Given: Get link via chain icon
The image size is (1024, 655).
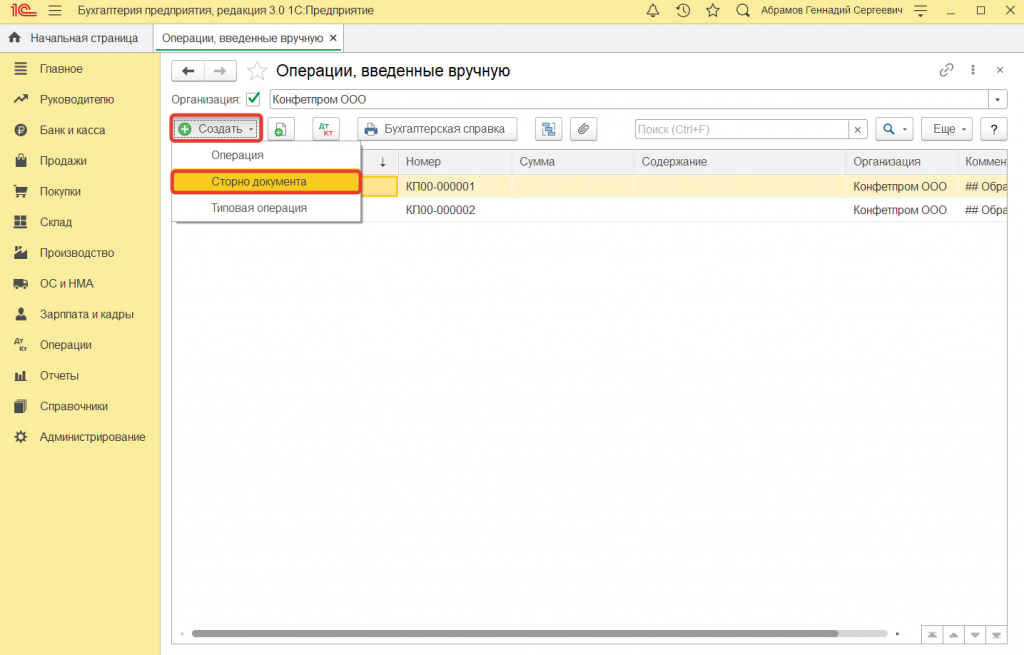Looking at the screenshot, I should pyautogui.click(x=946, y=70).
